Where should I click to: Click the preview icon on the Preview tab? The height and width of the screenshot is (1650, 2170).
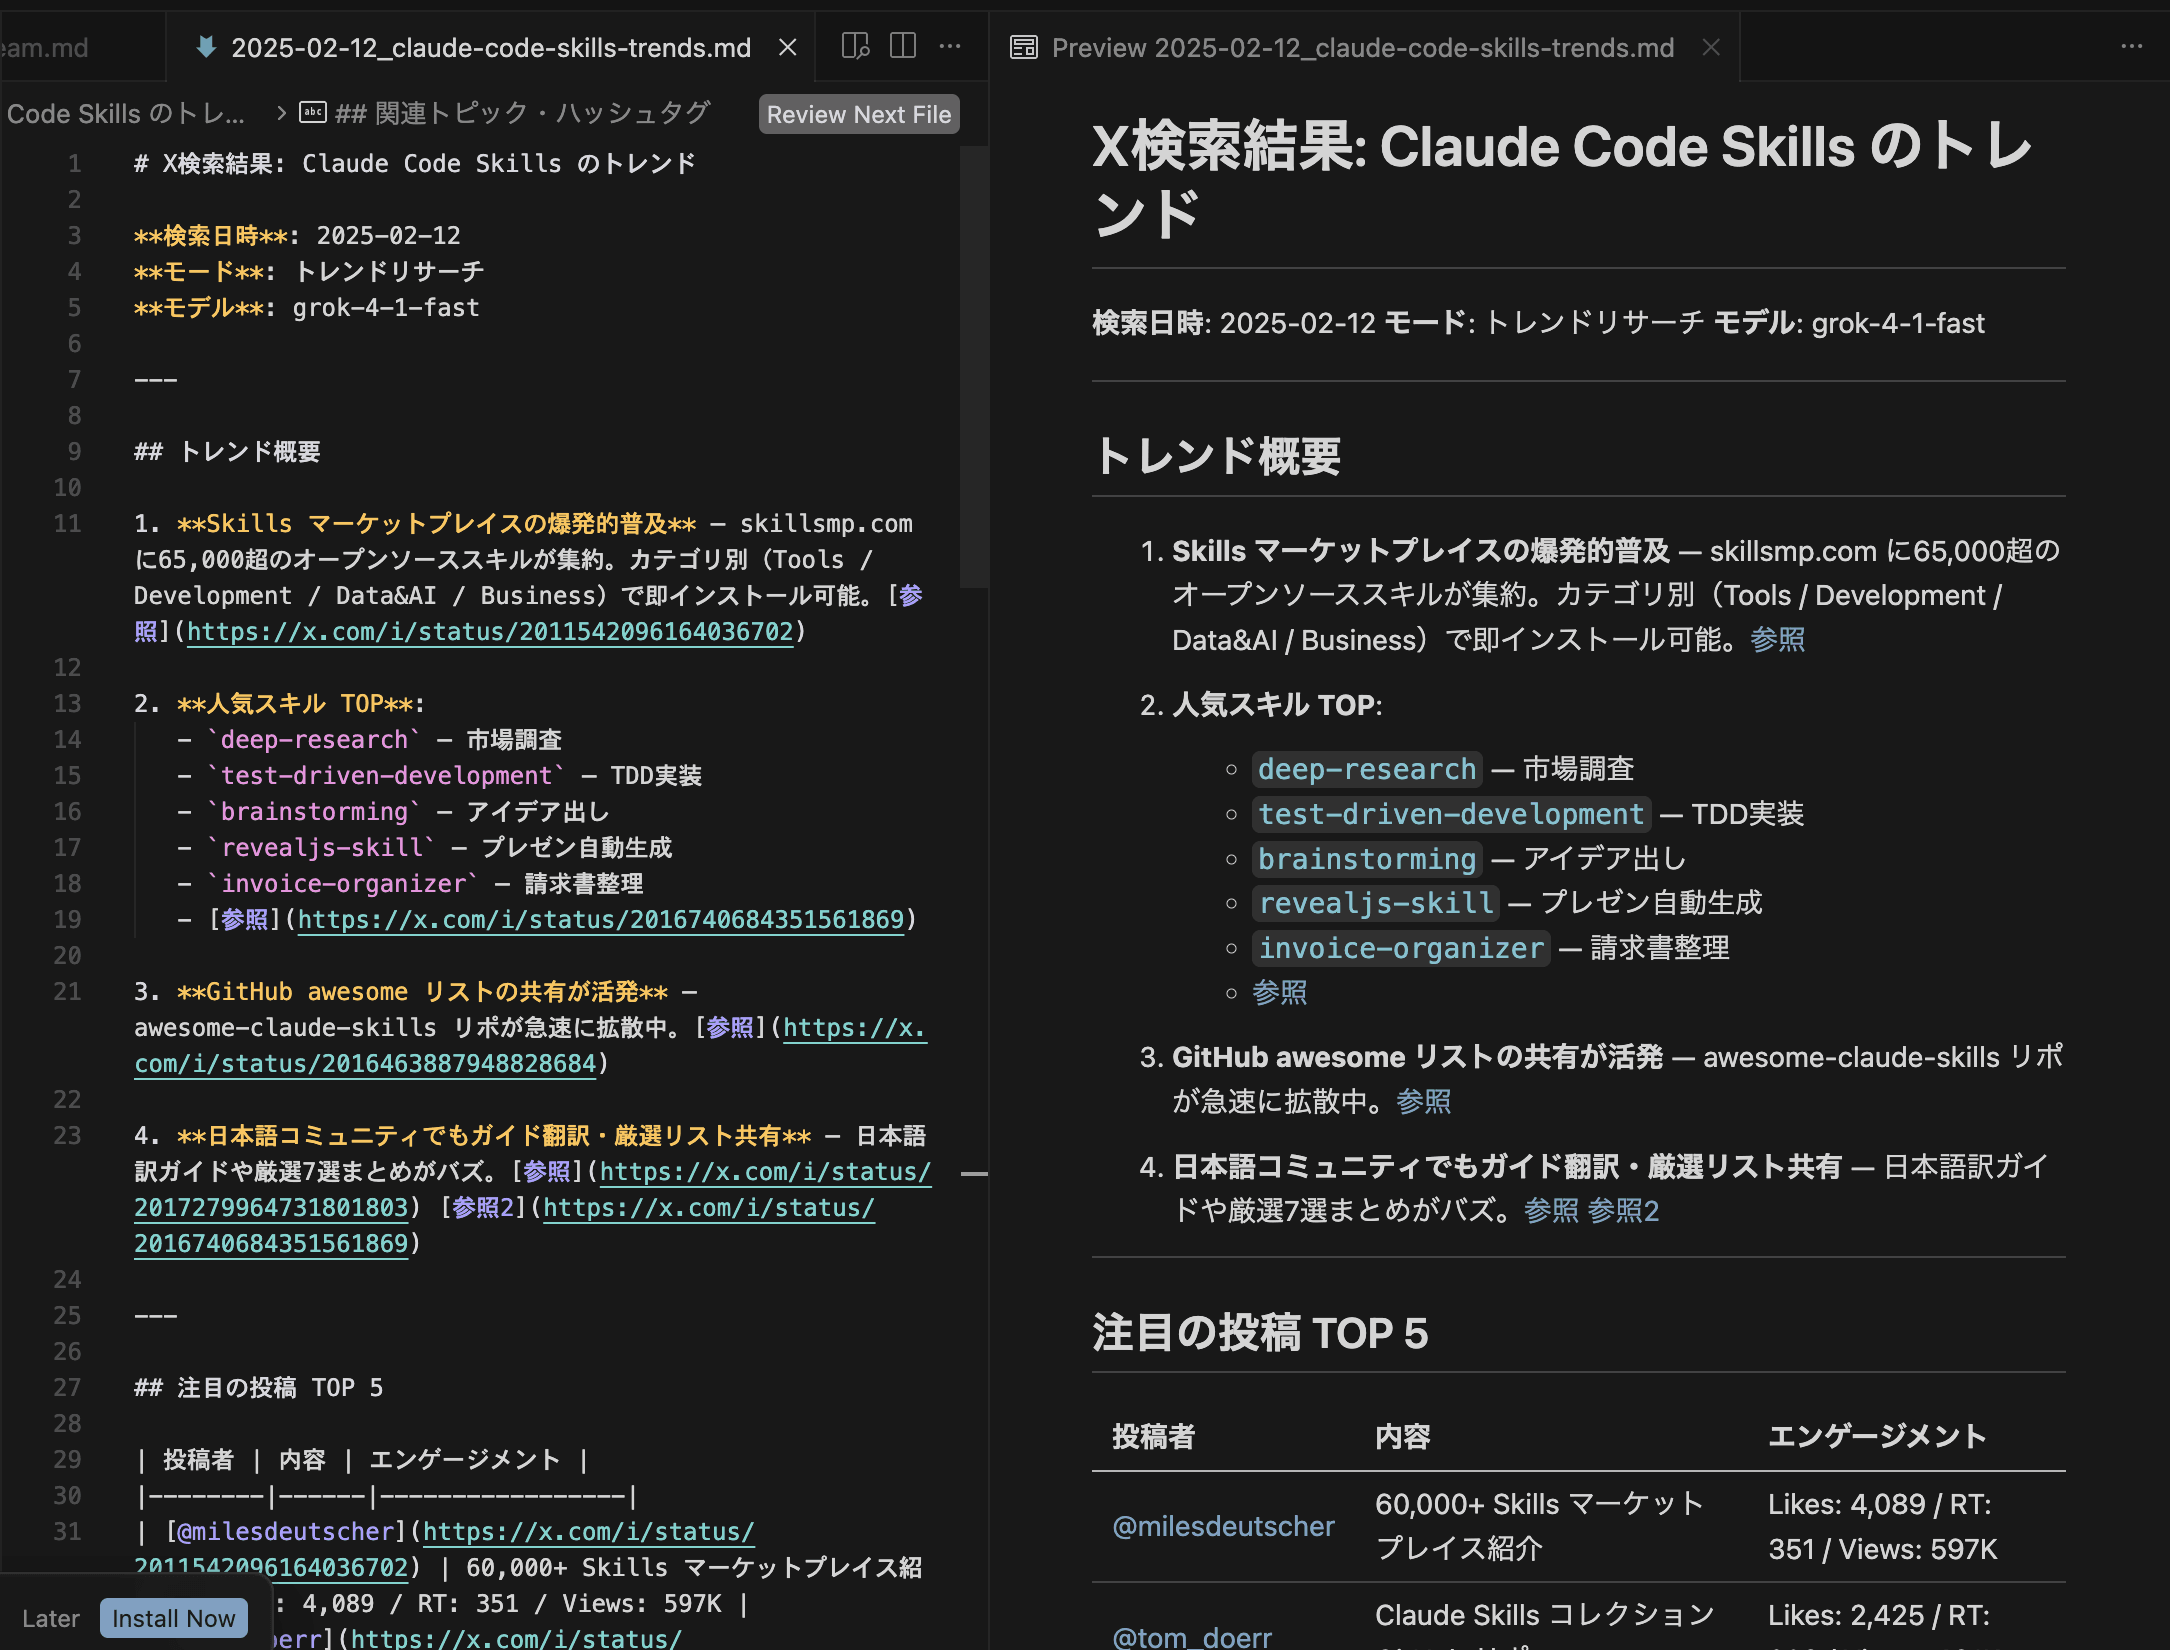[1024, 47]
